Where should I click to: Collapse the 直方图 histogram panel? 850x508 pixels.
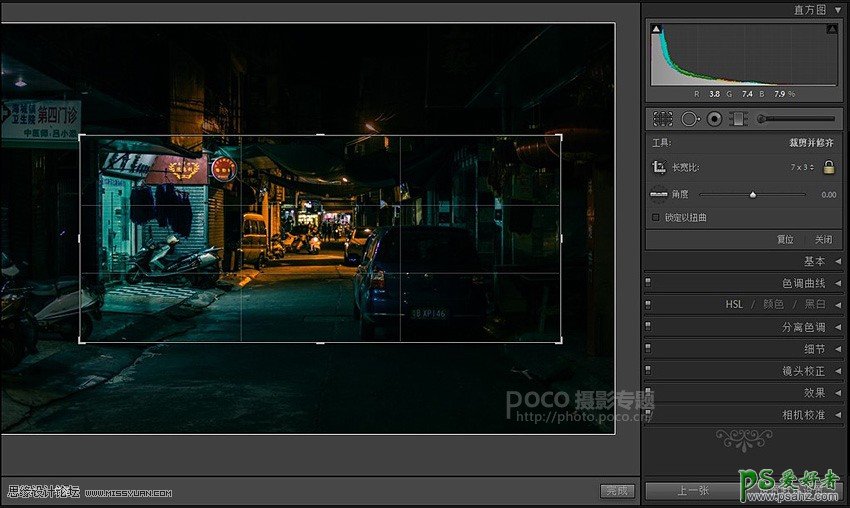(x=837, y=9)
